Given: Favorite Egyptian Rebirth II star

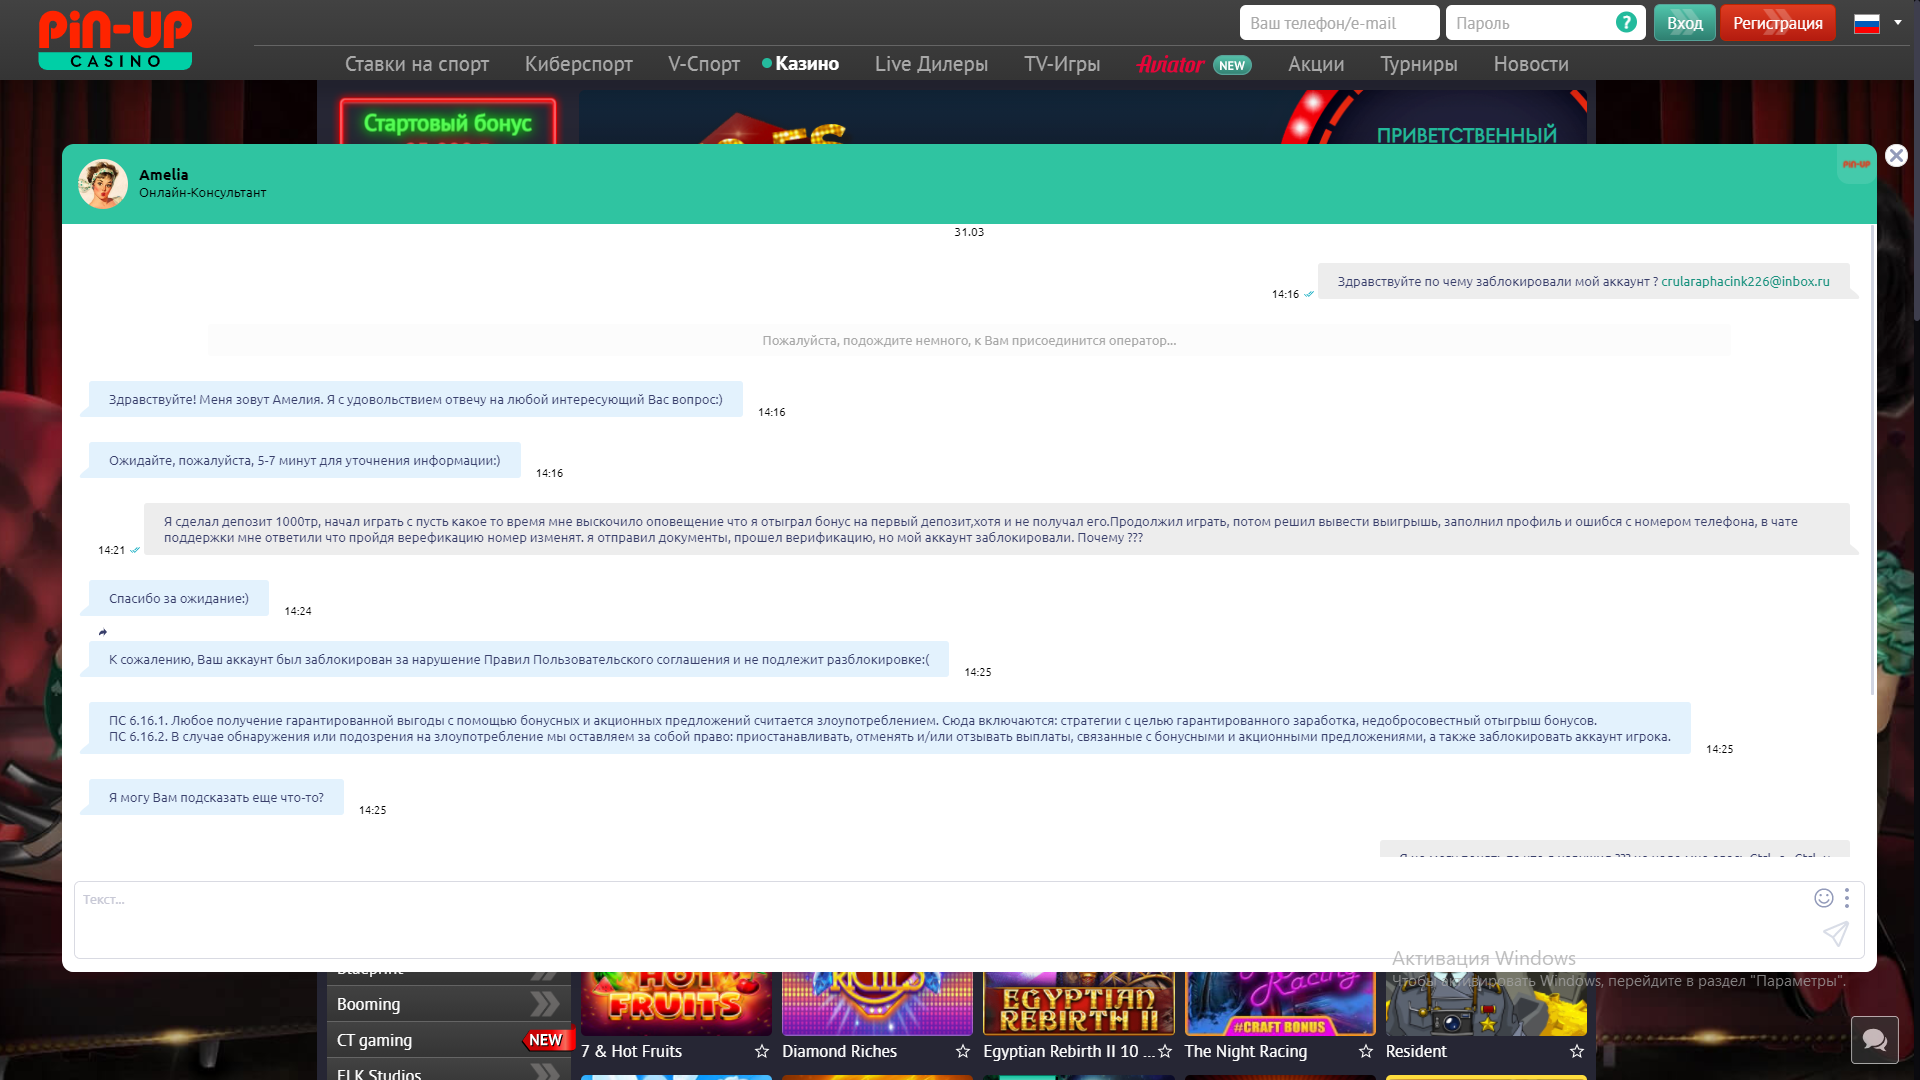Looking at the screenshot, I should [x=1165, y=1051].
